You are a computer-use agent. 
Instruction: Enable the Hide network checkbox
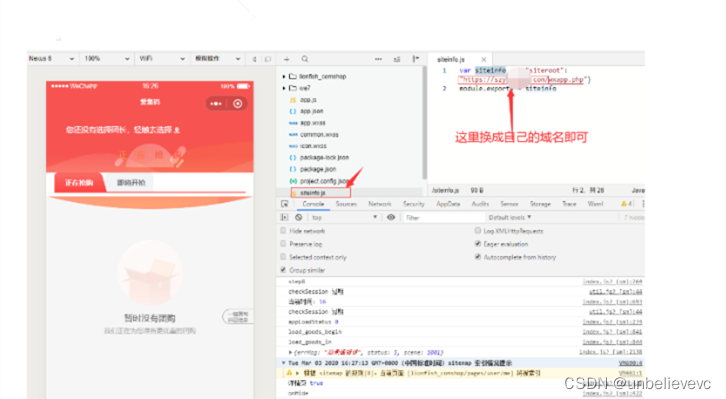point(283,231)
